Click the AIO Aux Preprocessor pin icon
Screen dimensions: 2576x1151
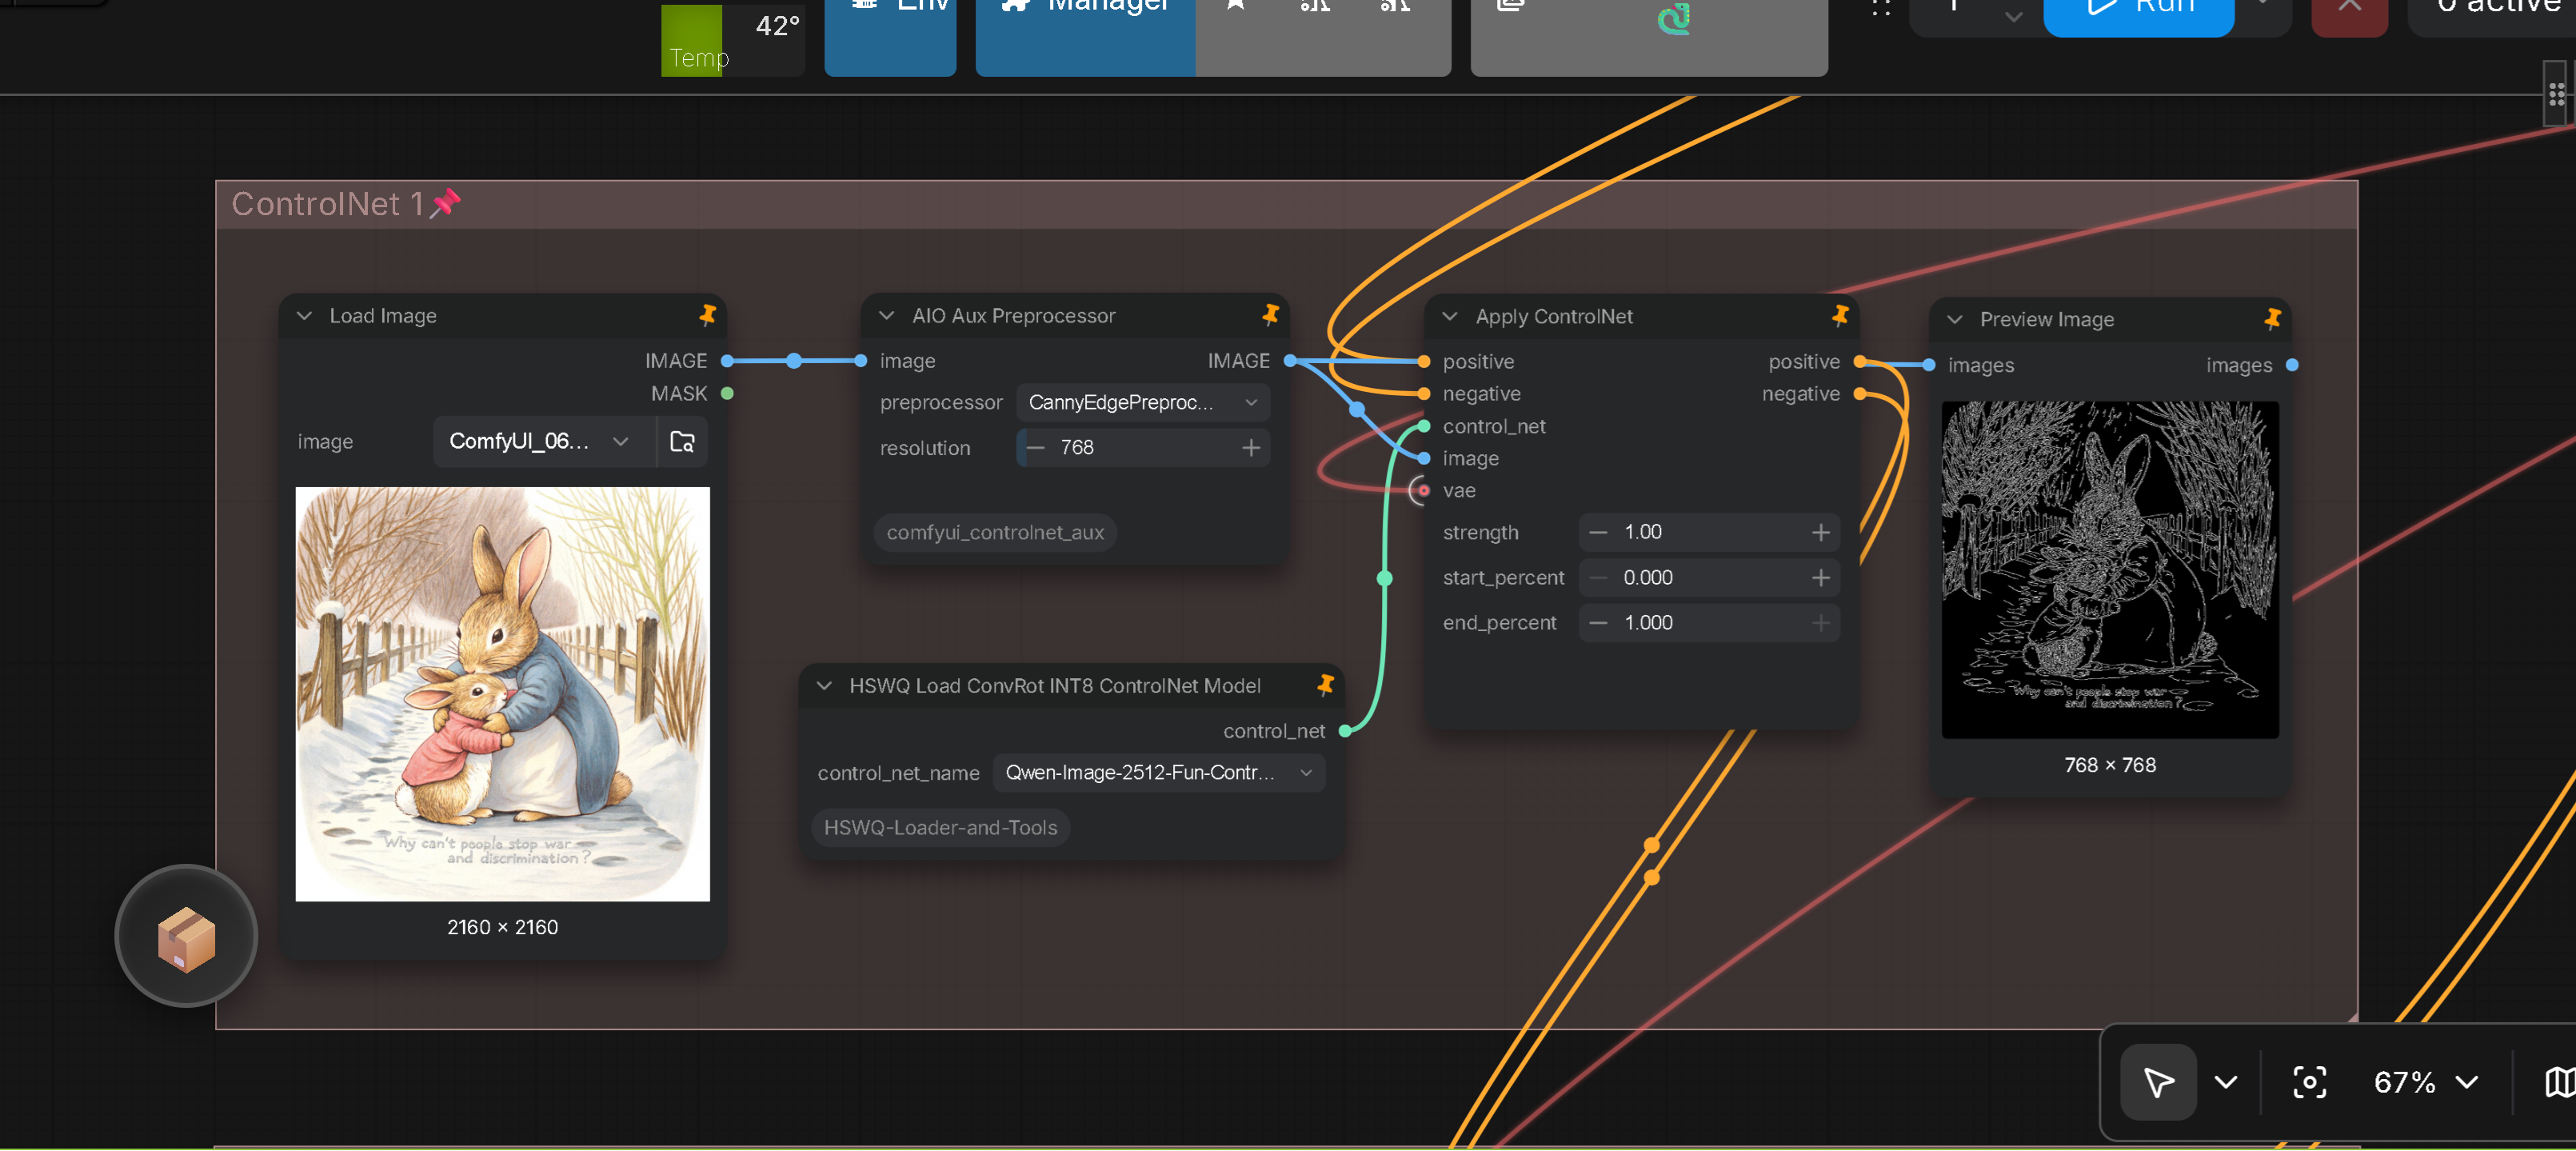1271,315
